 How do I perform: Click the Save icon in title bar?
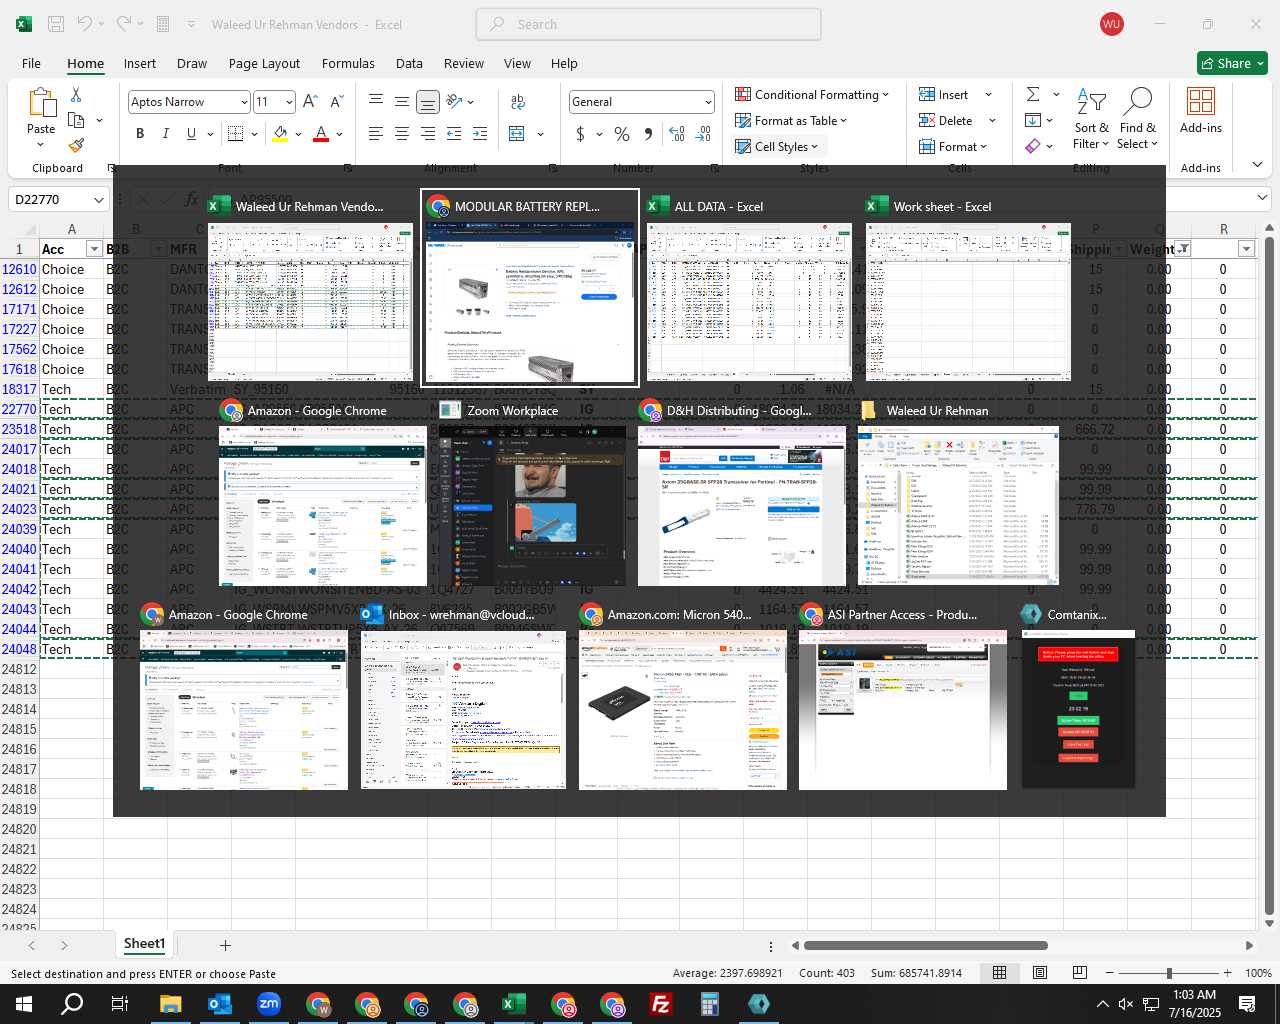[x=56, y=24]
